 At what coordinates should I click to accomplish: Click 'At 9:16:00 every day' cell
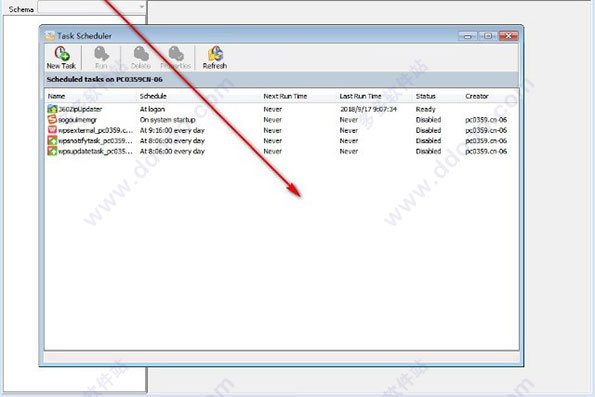tap(172, 130)
